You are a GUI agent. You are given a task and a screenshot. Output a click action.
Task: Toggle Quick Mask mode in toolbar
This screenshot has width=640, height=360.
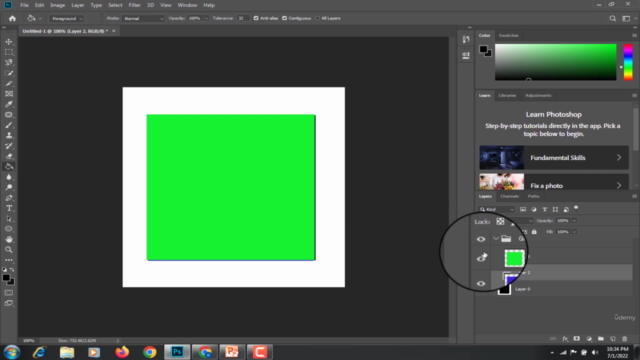tap(9, 293)
